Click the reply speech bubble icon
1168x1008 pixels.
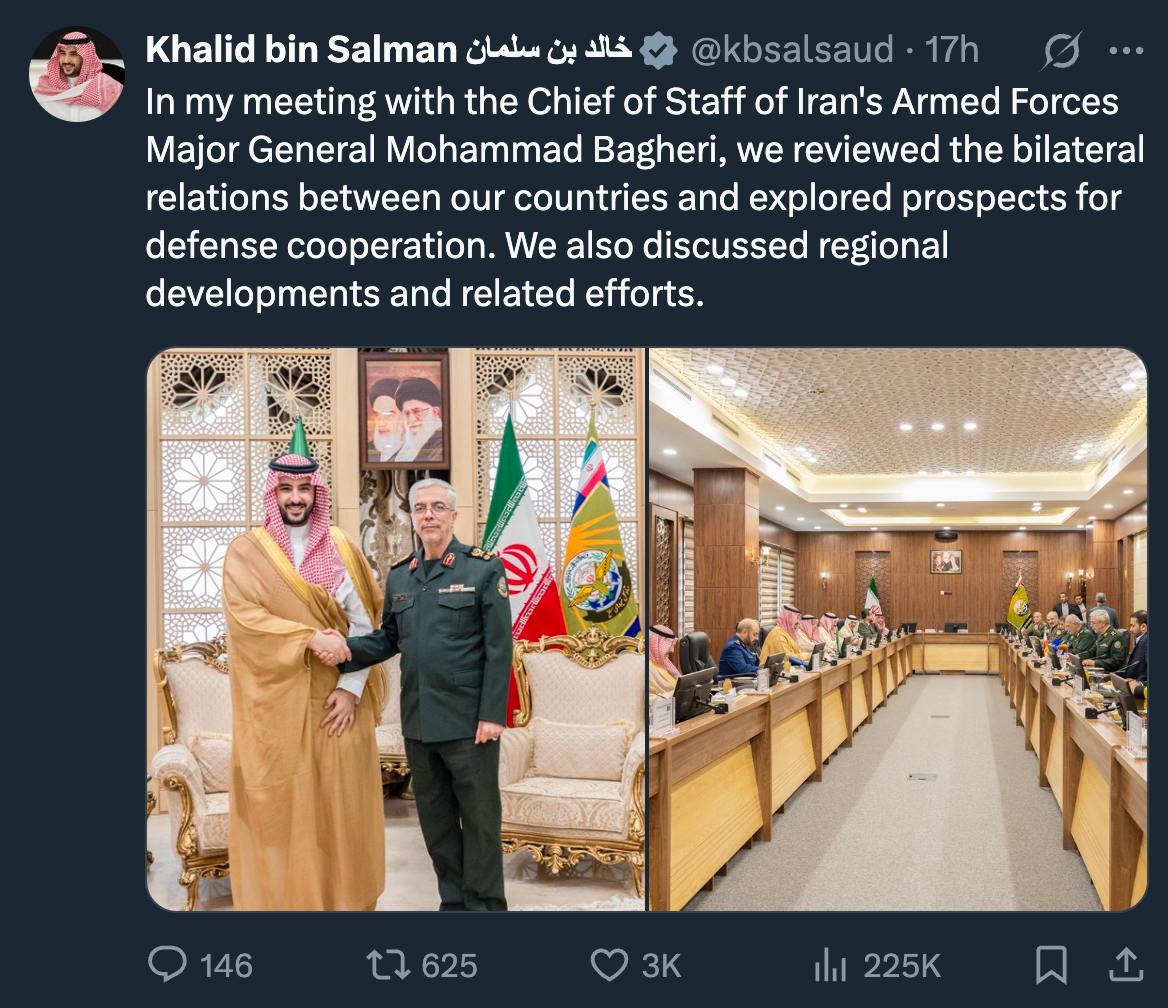coord(166,964)
